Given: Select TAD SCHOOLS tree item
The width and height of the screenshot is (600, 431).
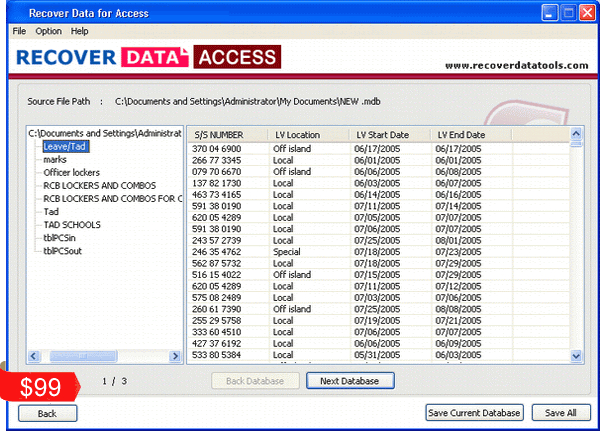Looking at the screenshot, I should click(x=73, y=225).
